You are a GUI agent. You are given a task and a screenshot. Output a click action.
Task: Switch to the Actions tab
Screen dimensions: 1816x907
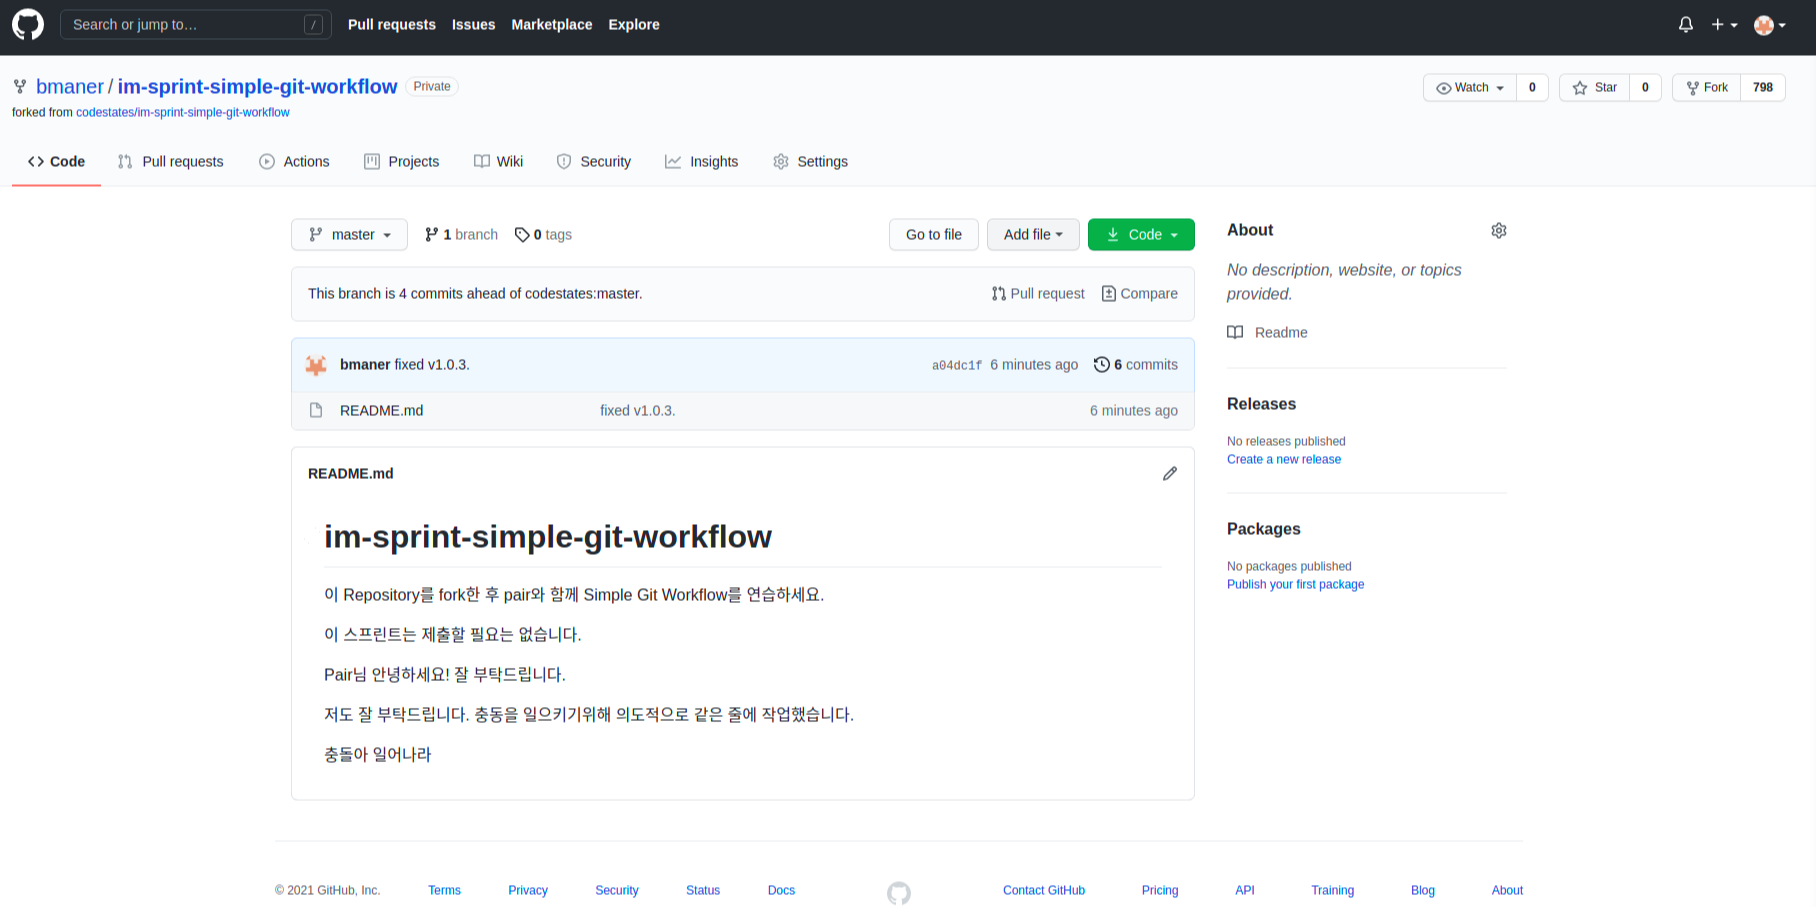tap(294, 161)
